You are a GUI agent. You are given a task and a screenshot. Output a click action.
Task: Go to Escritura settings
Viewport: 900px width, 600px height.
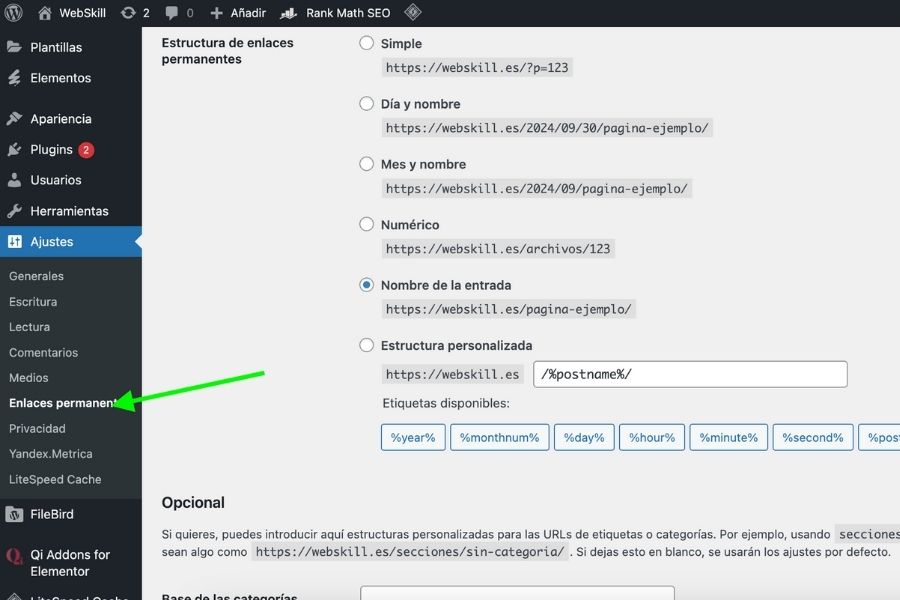point(33,301)
